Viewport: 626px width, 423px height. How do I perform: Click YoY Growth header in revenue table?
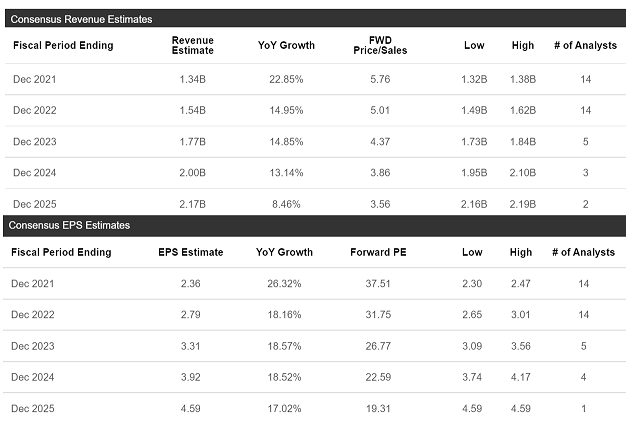pos(285,45)
